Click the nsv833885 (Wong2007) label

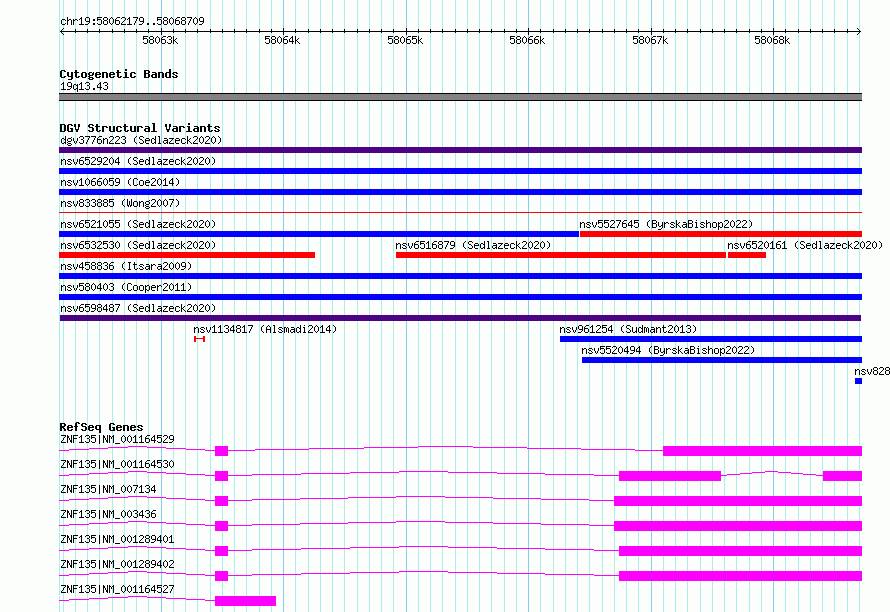(120, 203)
